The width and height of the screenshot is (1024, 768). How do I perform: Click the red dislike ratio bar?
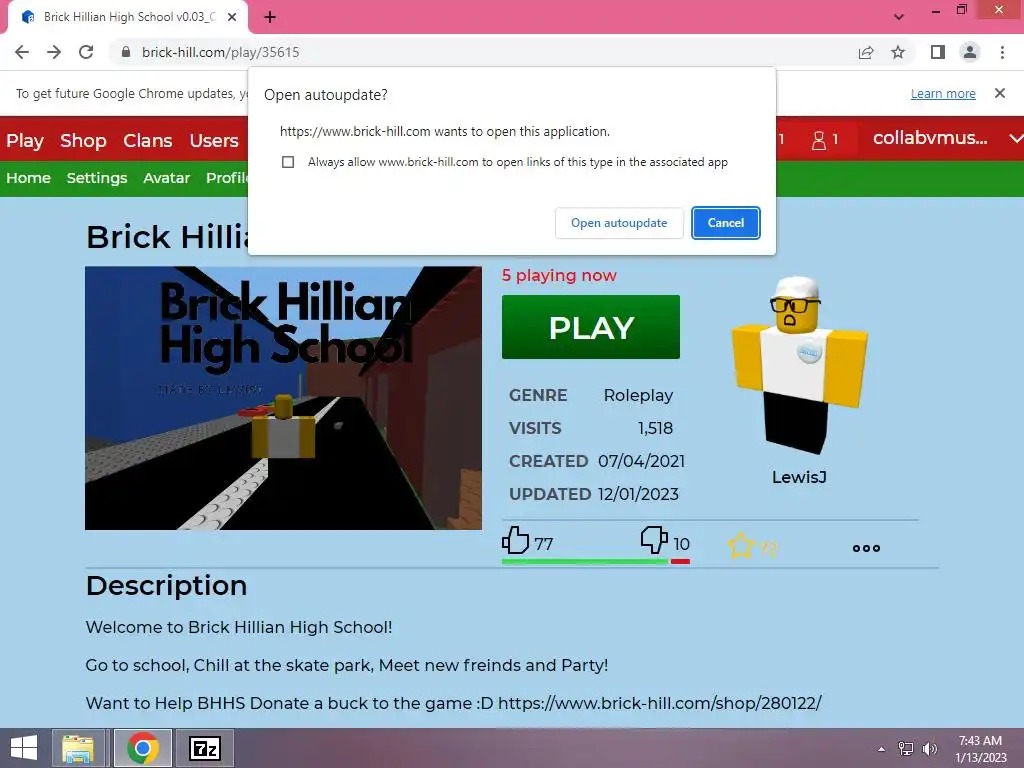coord(680,561)
